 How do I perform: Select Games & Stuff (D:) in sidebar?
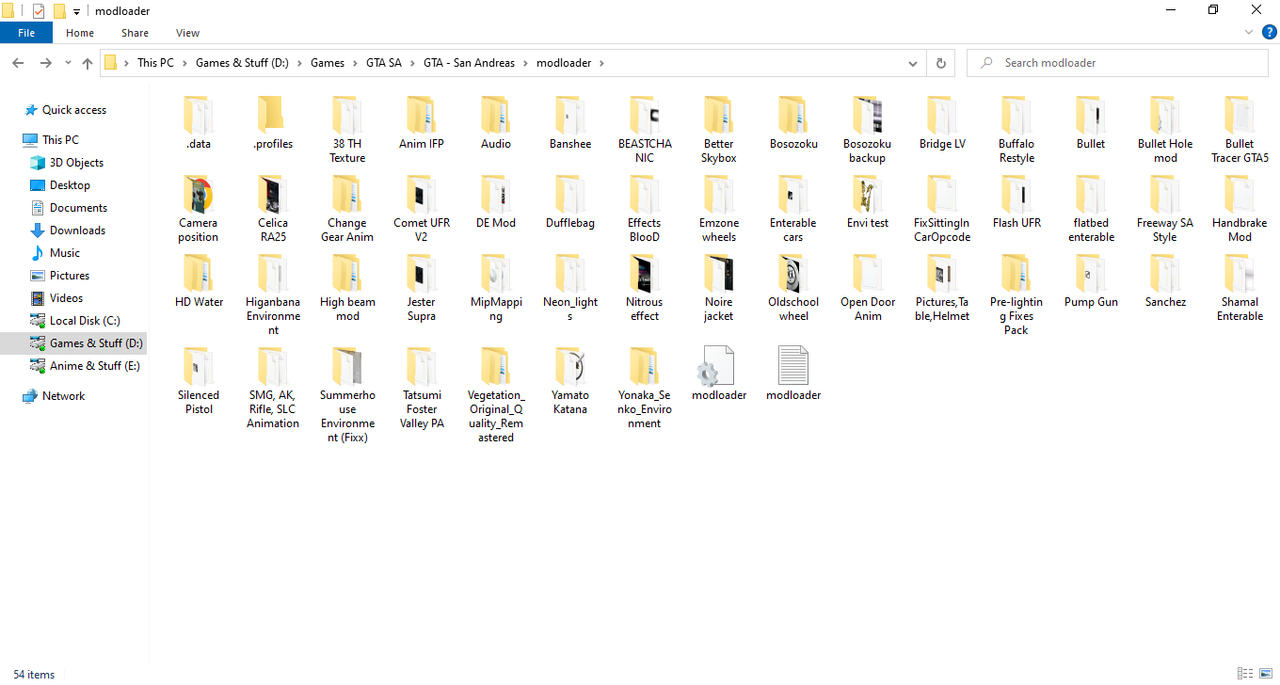(x=96, y=343)
